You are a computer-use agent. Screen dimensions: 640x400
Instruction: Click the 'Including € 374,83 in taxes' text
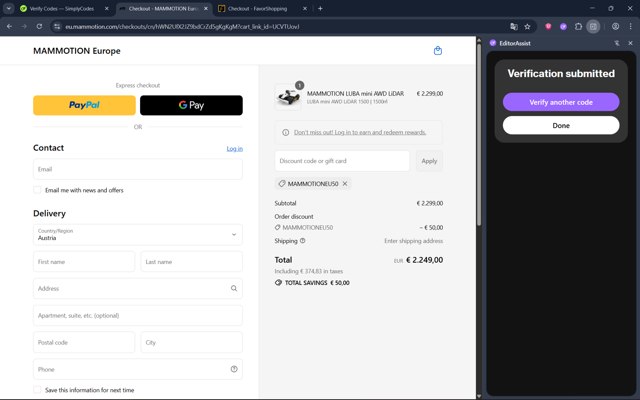(x=309, y=271)
